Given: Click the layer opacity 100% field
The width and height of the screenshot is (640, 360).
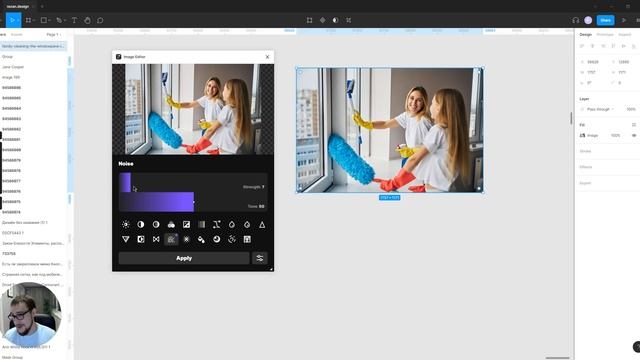Looking at the screenshot, I should coord(631,109).
